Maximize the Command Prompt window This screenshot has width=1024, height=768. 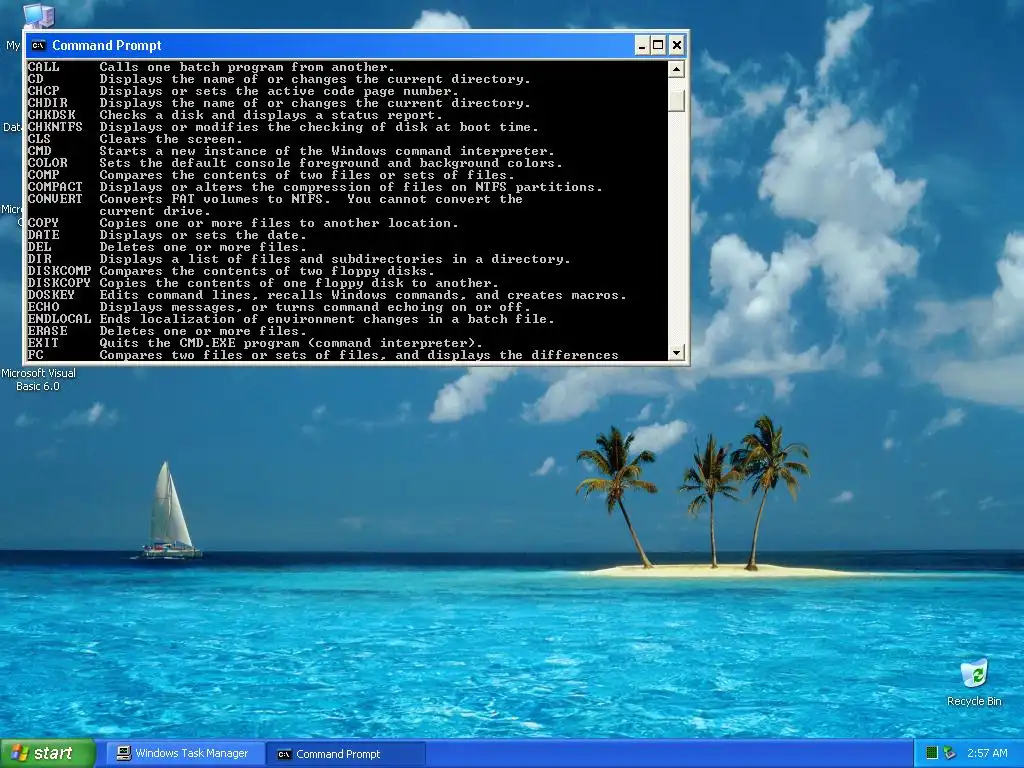coord(658,45)
